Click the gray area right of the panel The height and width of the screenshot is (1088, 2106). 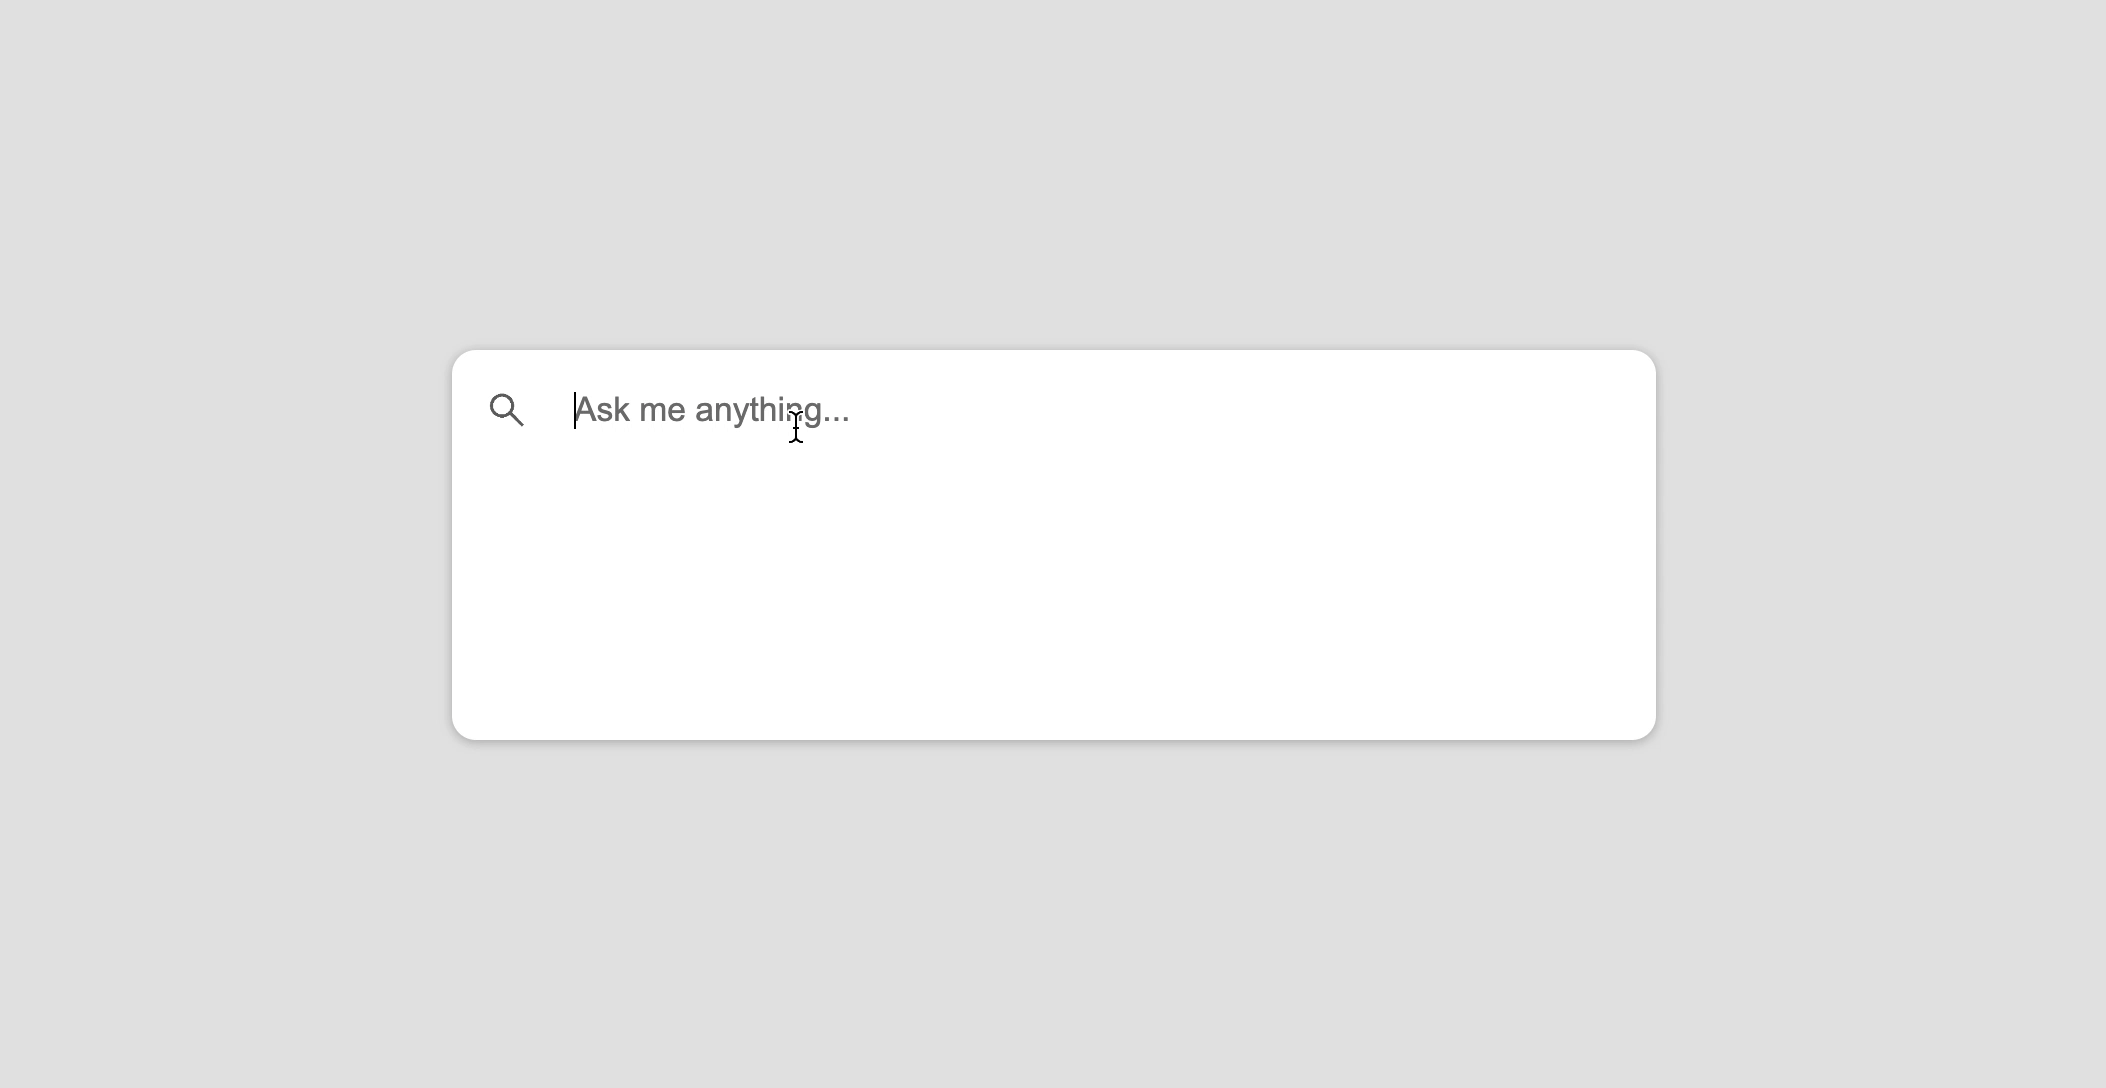coord(1881,545)
